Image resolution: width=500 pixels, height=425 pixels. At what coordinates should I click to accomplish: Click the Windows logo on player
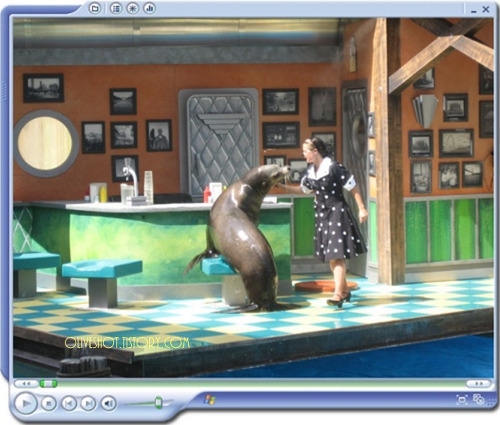click(210, 400)
